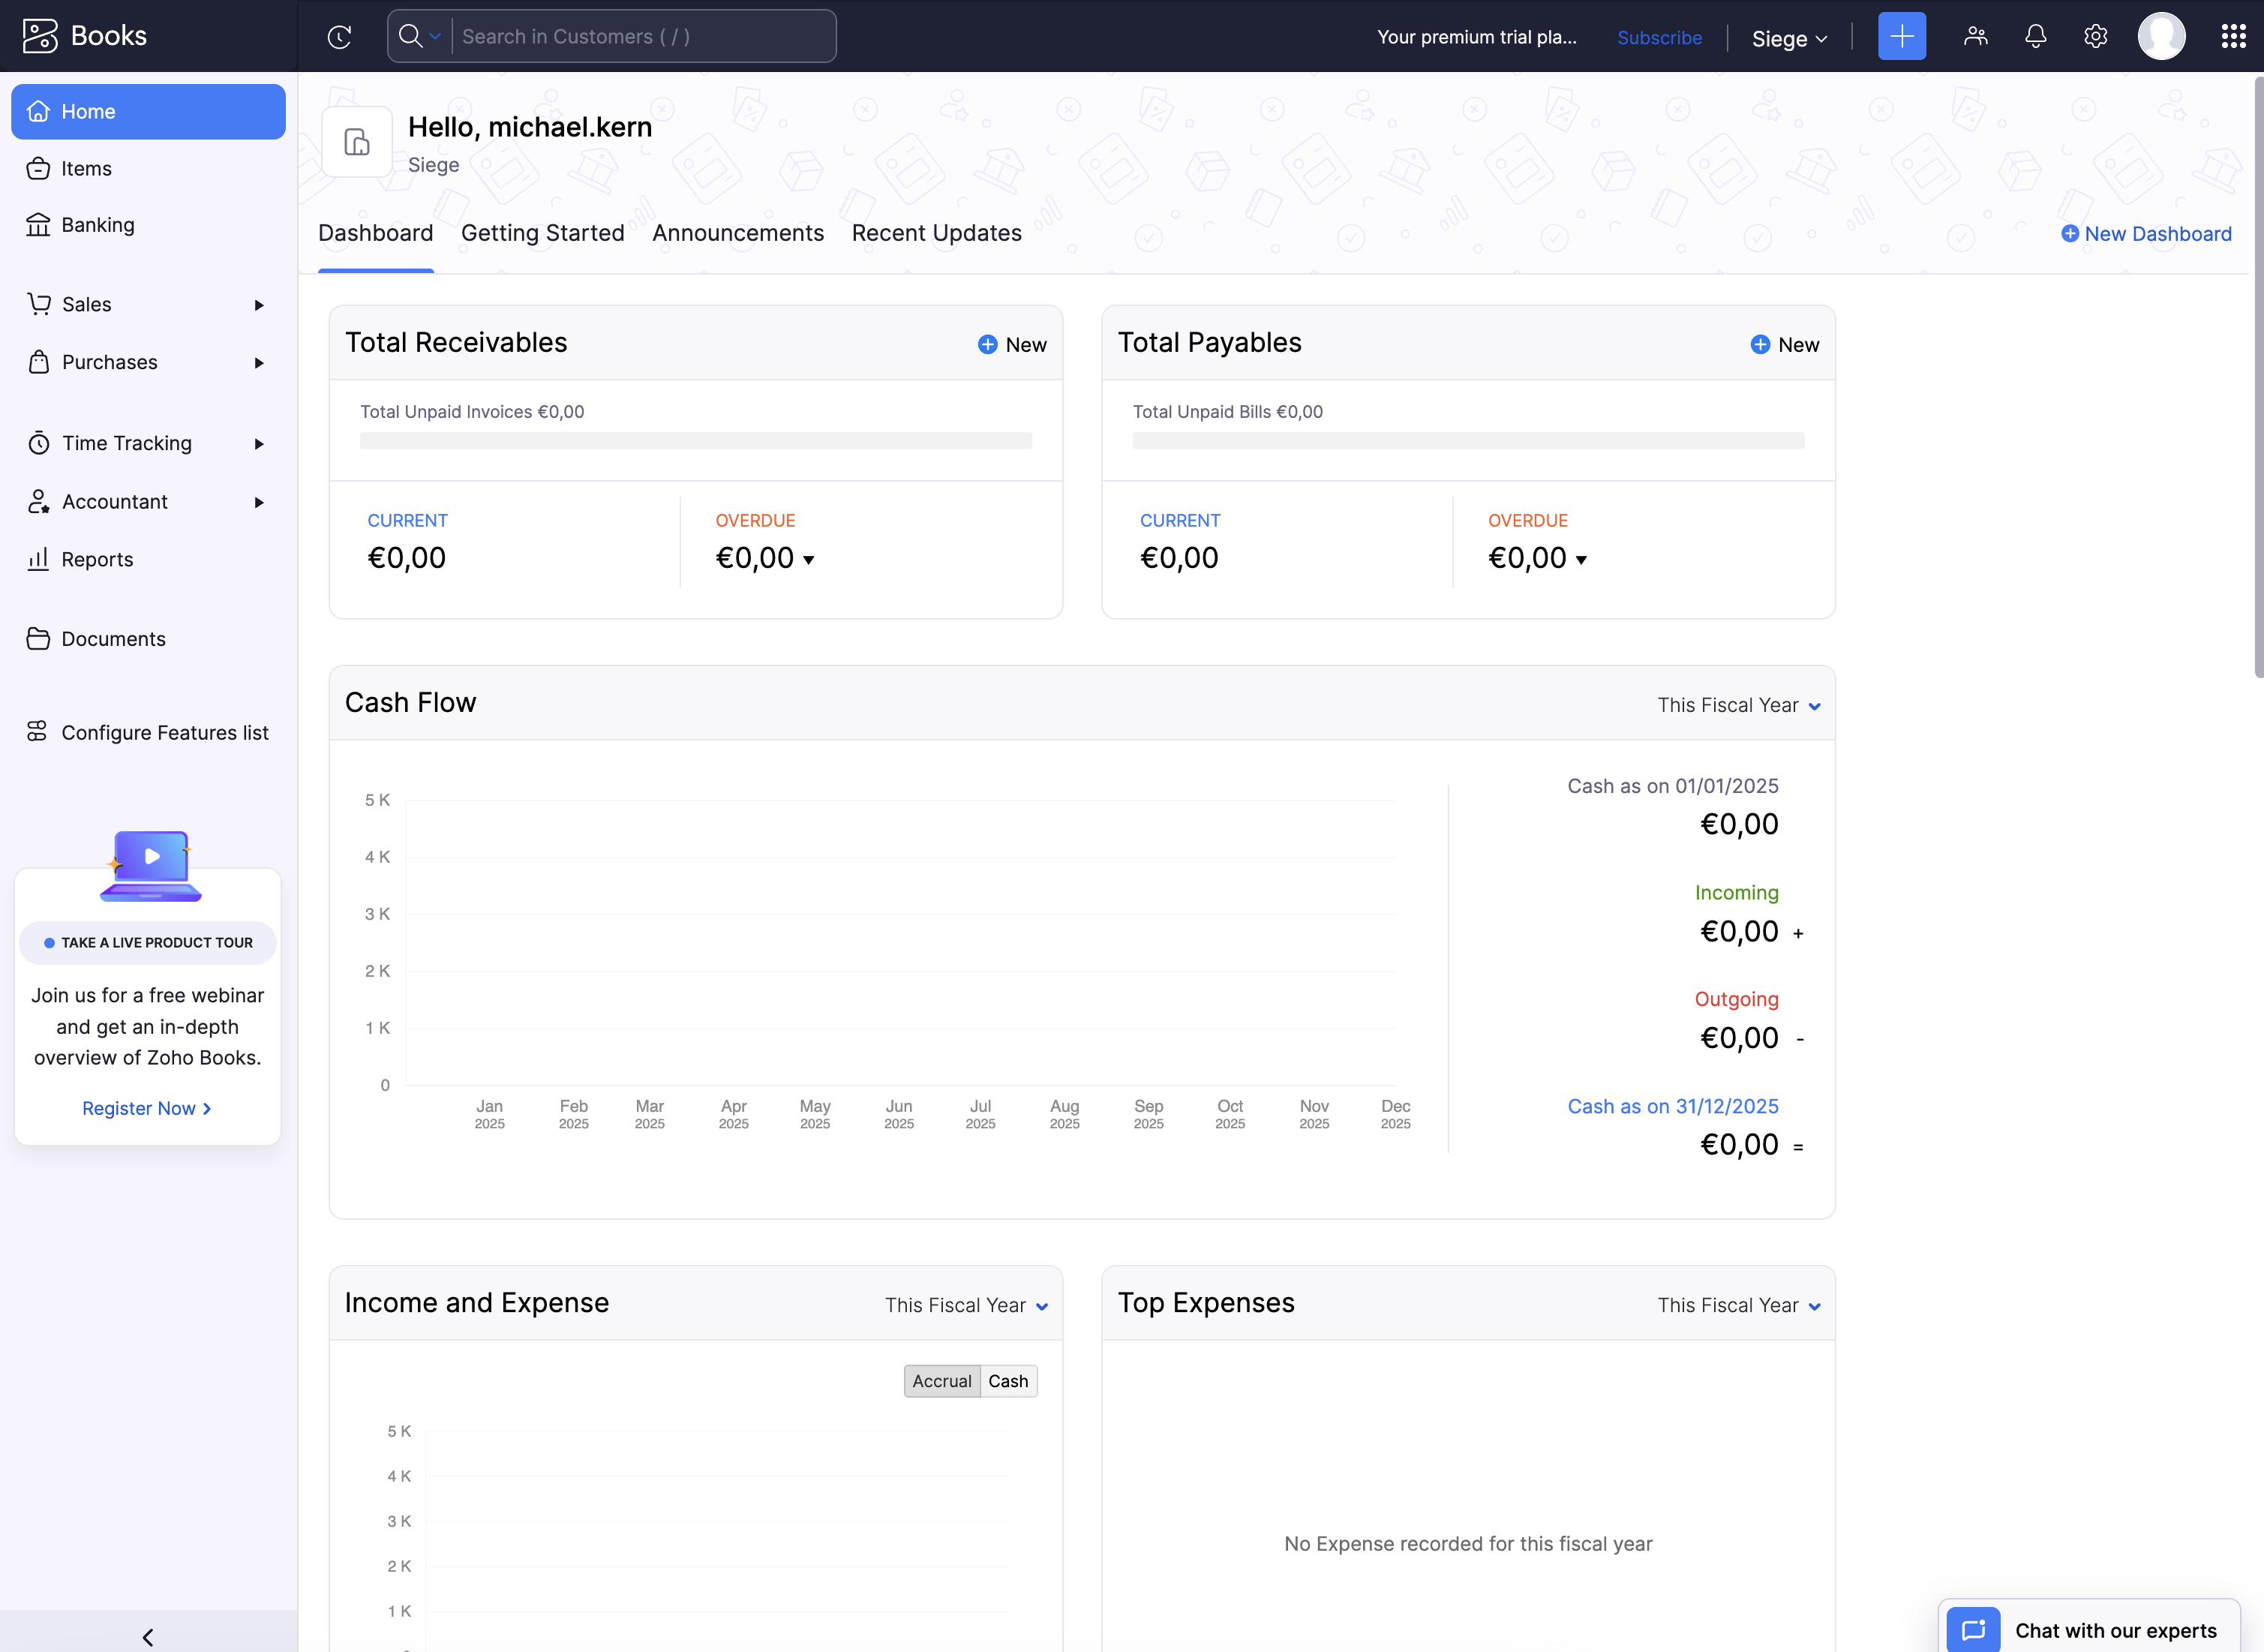The width and height of the screenshot is (2264, 1652).
Task: Expand the Accountant submenu arrow
Action: click(259, 502)
